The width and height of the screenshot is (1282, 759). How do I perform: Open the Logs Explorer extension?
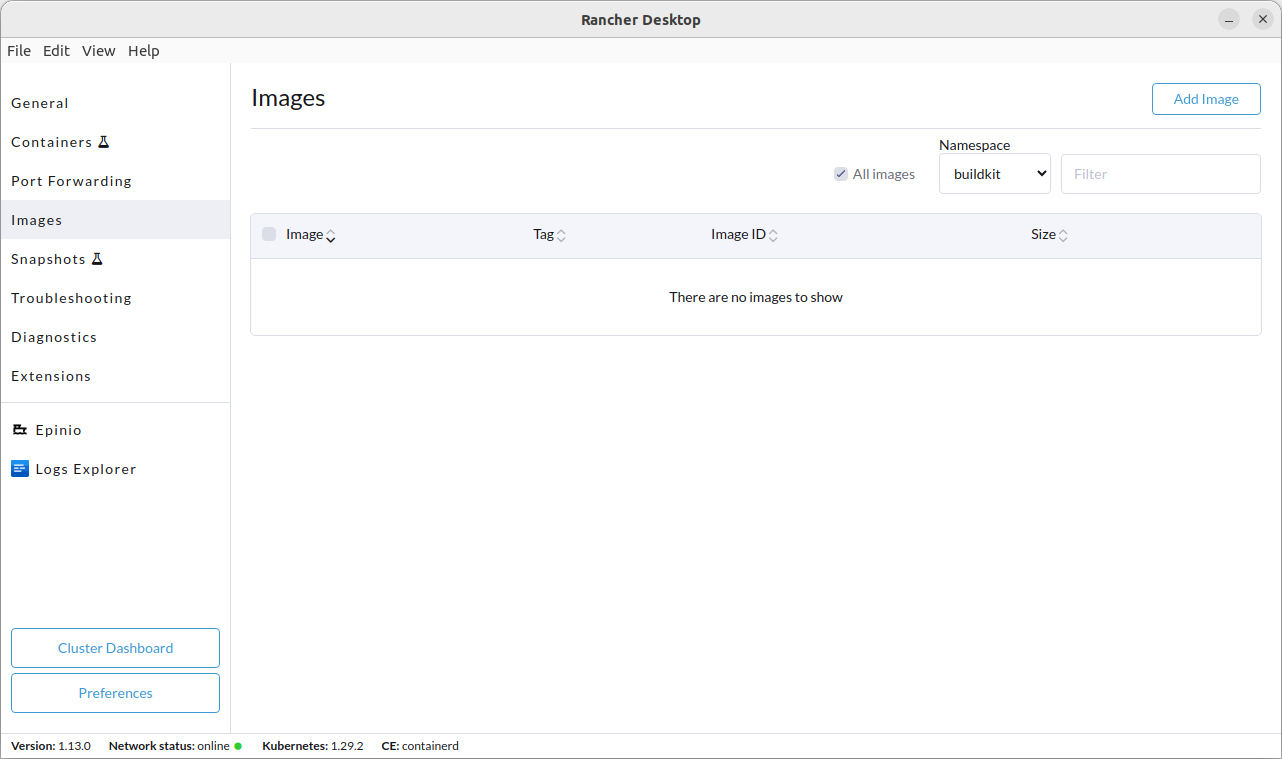(115, 469)
